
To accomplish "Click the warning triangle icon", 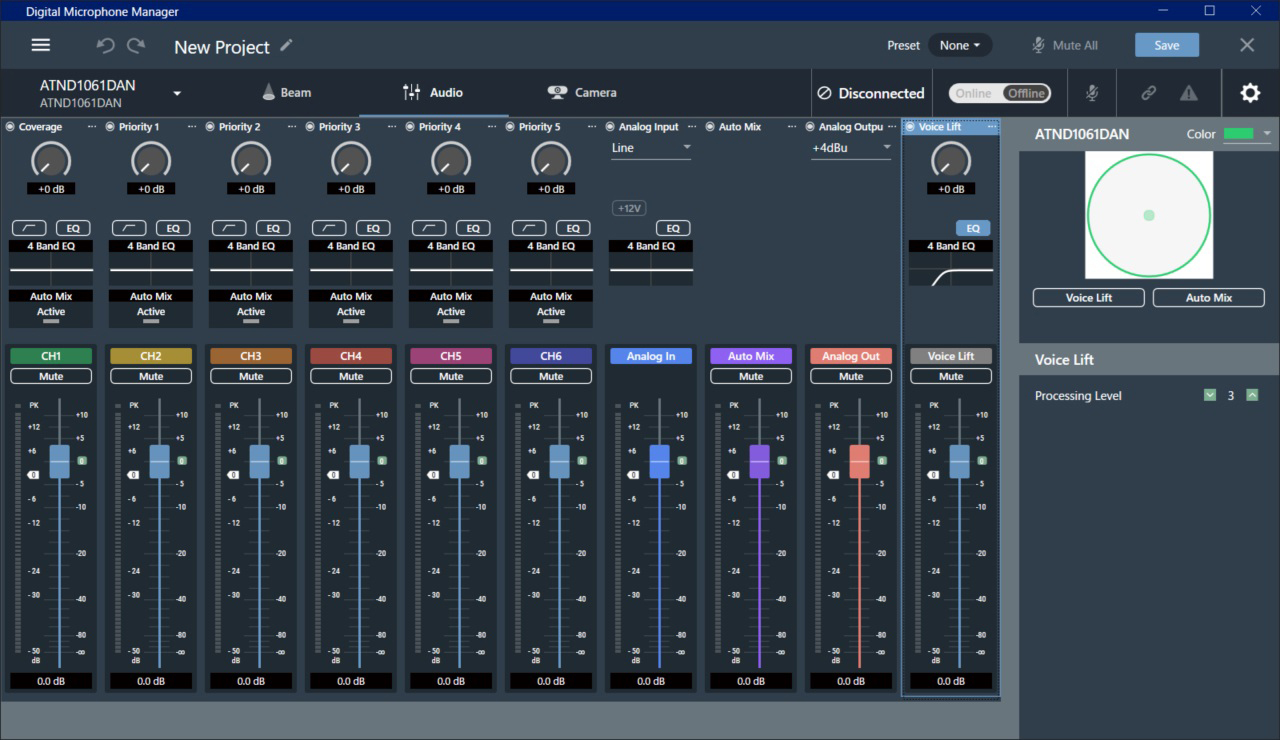I will coord(1188,93).
